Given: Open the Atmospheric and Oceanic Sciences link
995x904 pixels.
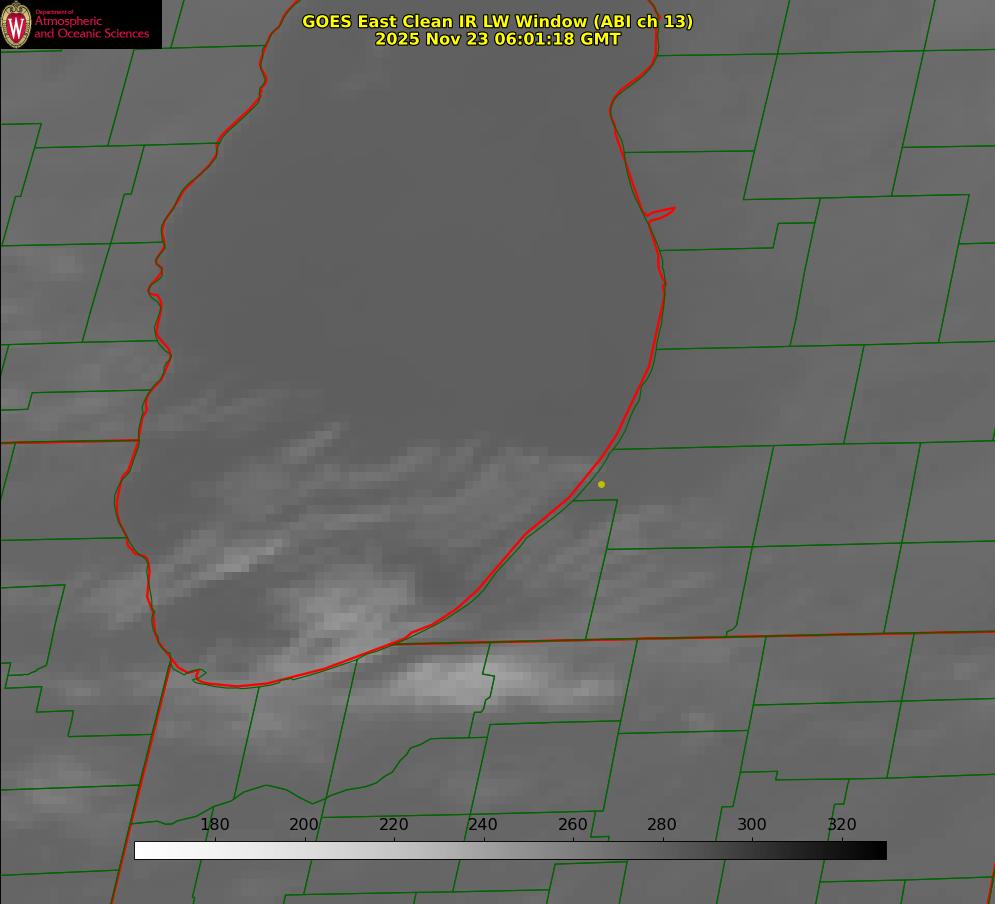Looking at the screenshot, I should (x=91, y=28).
